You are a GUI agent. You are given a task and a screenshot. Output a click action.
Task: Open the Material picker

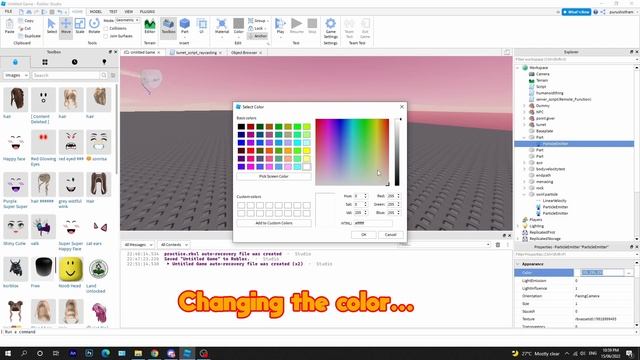pos(222,27)
